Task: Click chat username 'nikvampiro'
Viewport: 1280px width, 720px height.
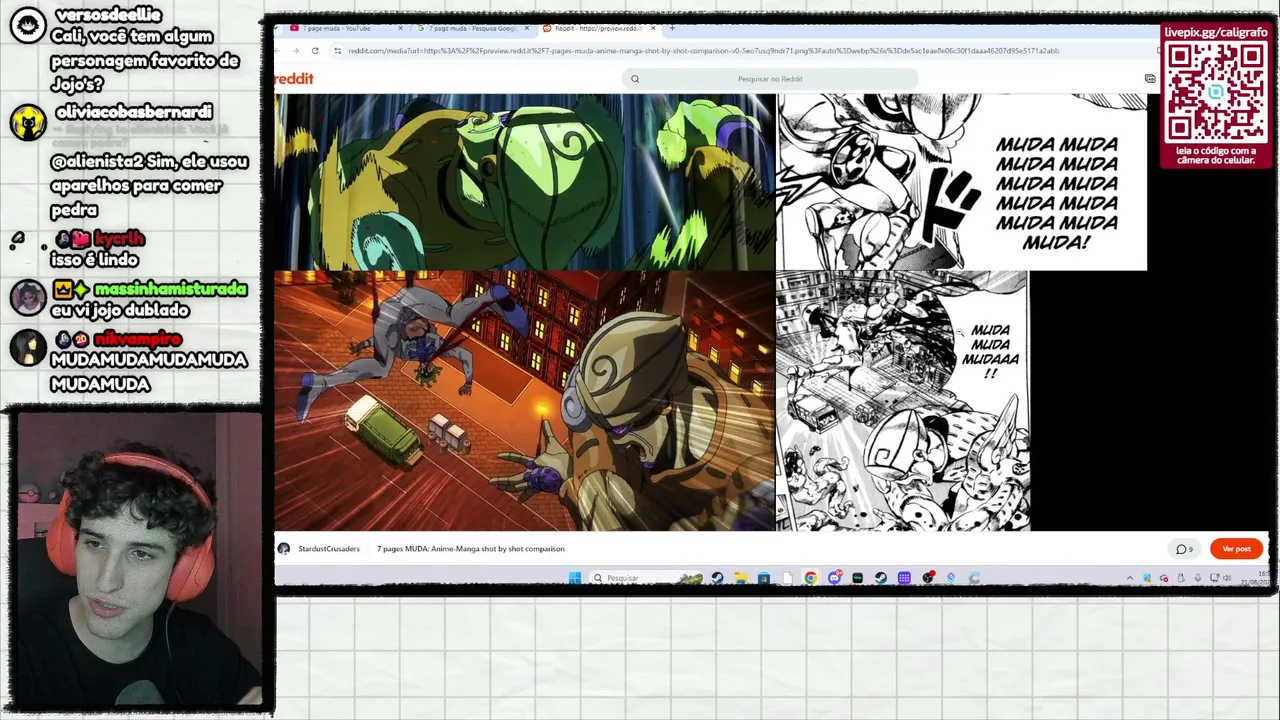Action: point(138,339)
